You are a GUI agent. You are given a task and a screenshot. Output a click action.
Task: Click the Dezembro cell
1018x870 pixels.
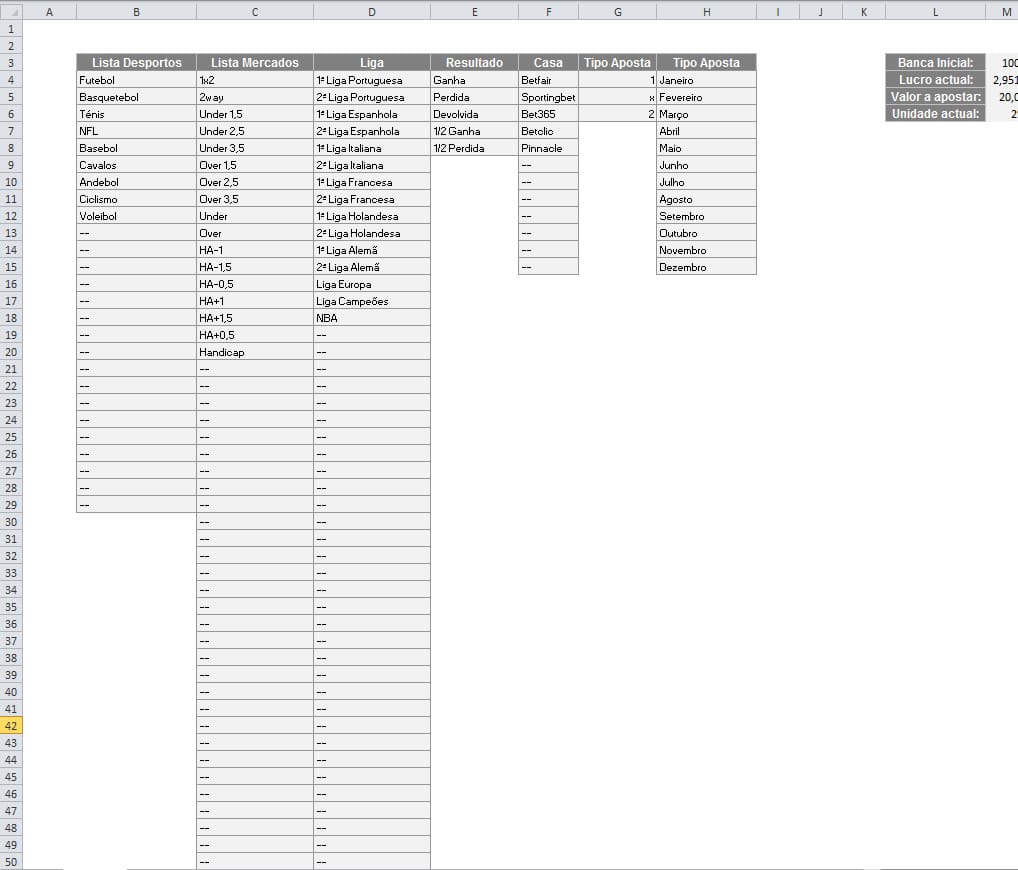(x=706, y=267)
